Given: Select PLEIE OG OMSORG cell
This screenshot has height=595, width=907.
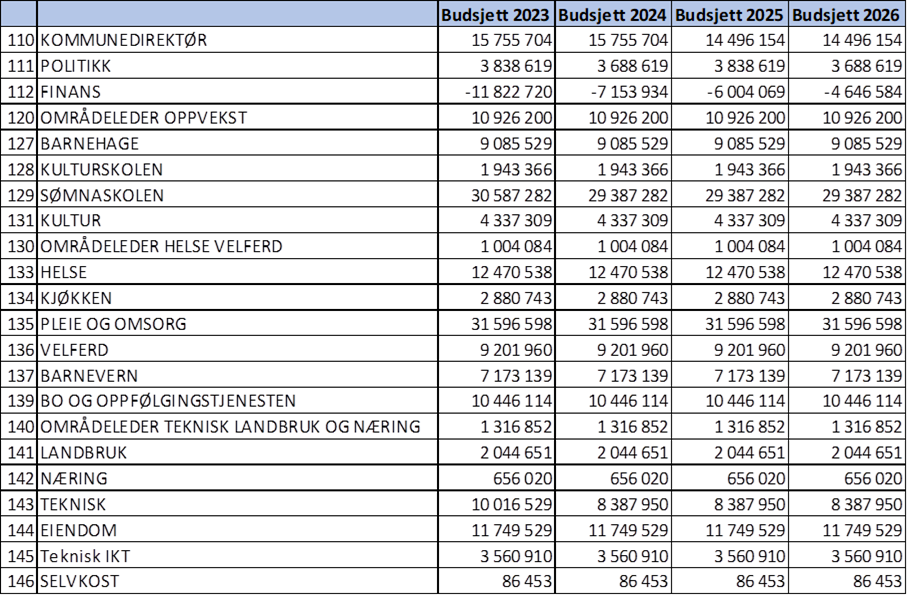Looking at the screenshot, I should [x=237, y=323].
